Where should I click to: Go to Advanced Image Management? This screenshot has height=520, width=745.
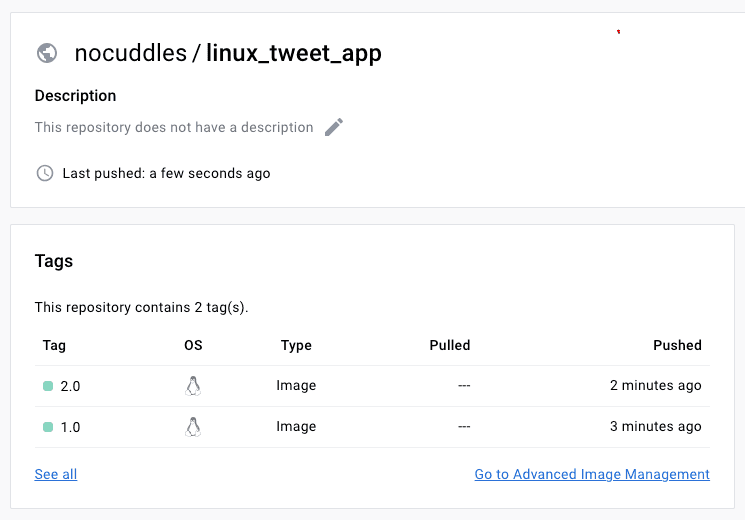tap(592, 474)
